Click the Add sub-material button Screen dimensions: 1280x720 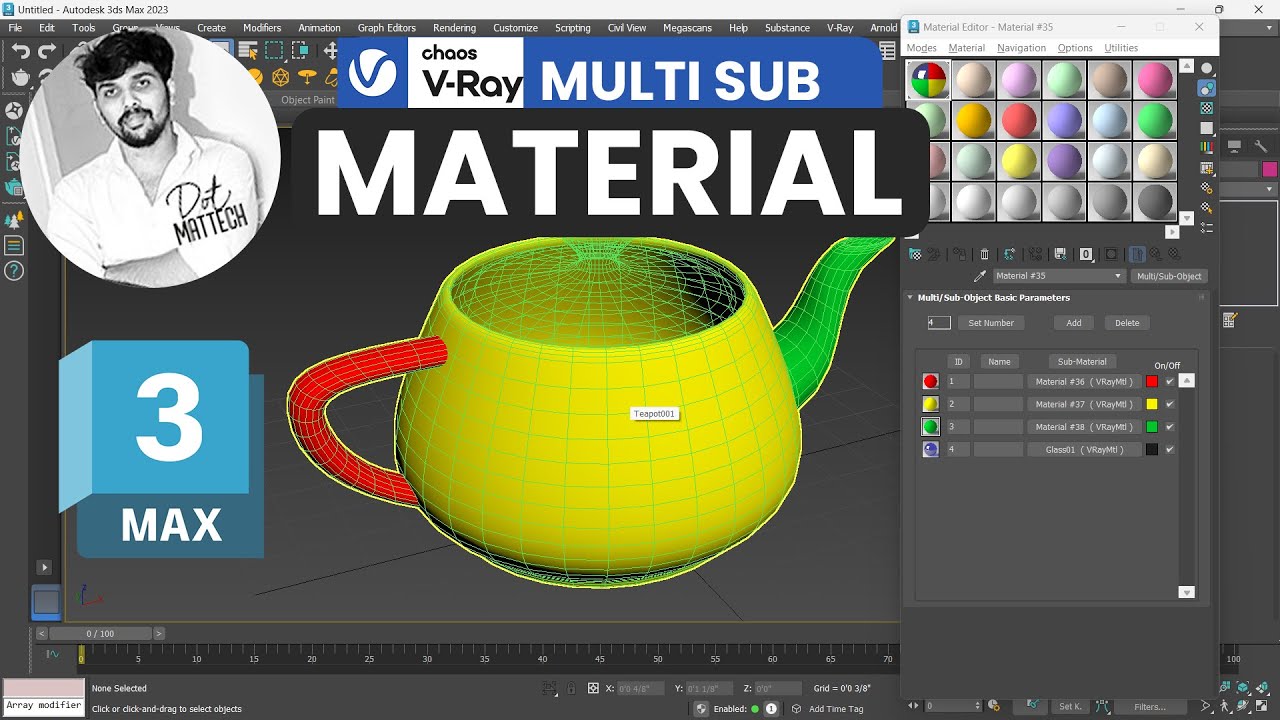pyautogui.click(x=1074, y=323)
